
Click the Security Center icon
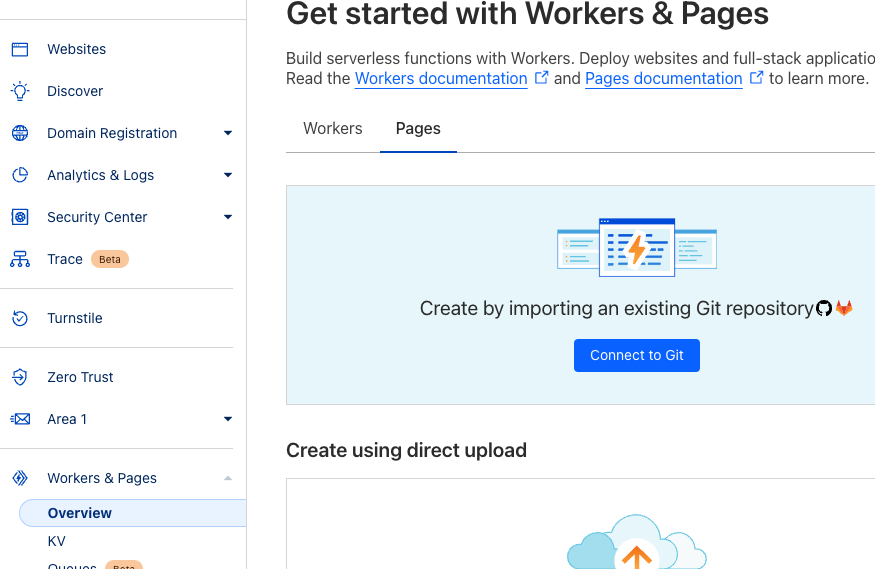20,217
